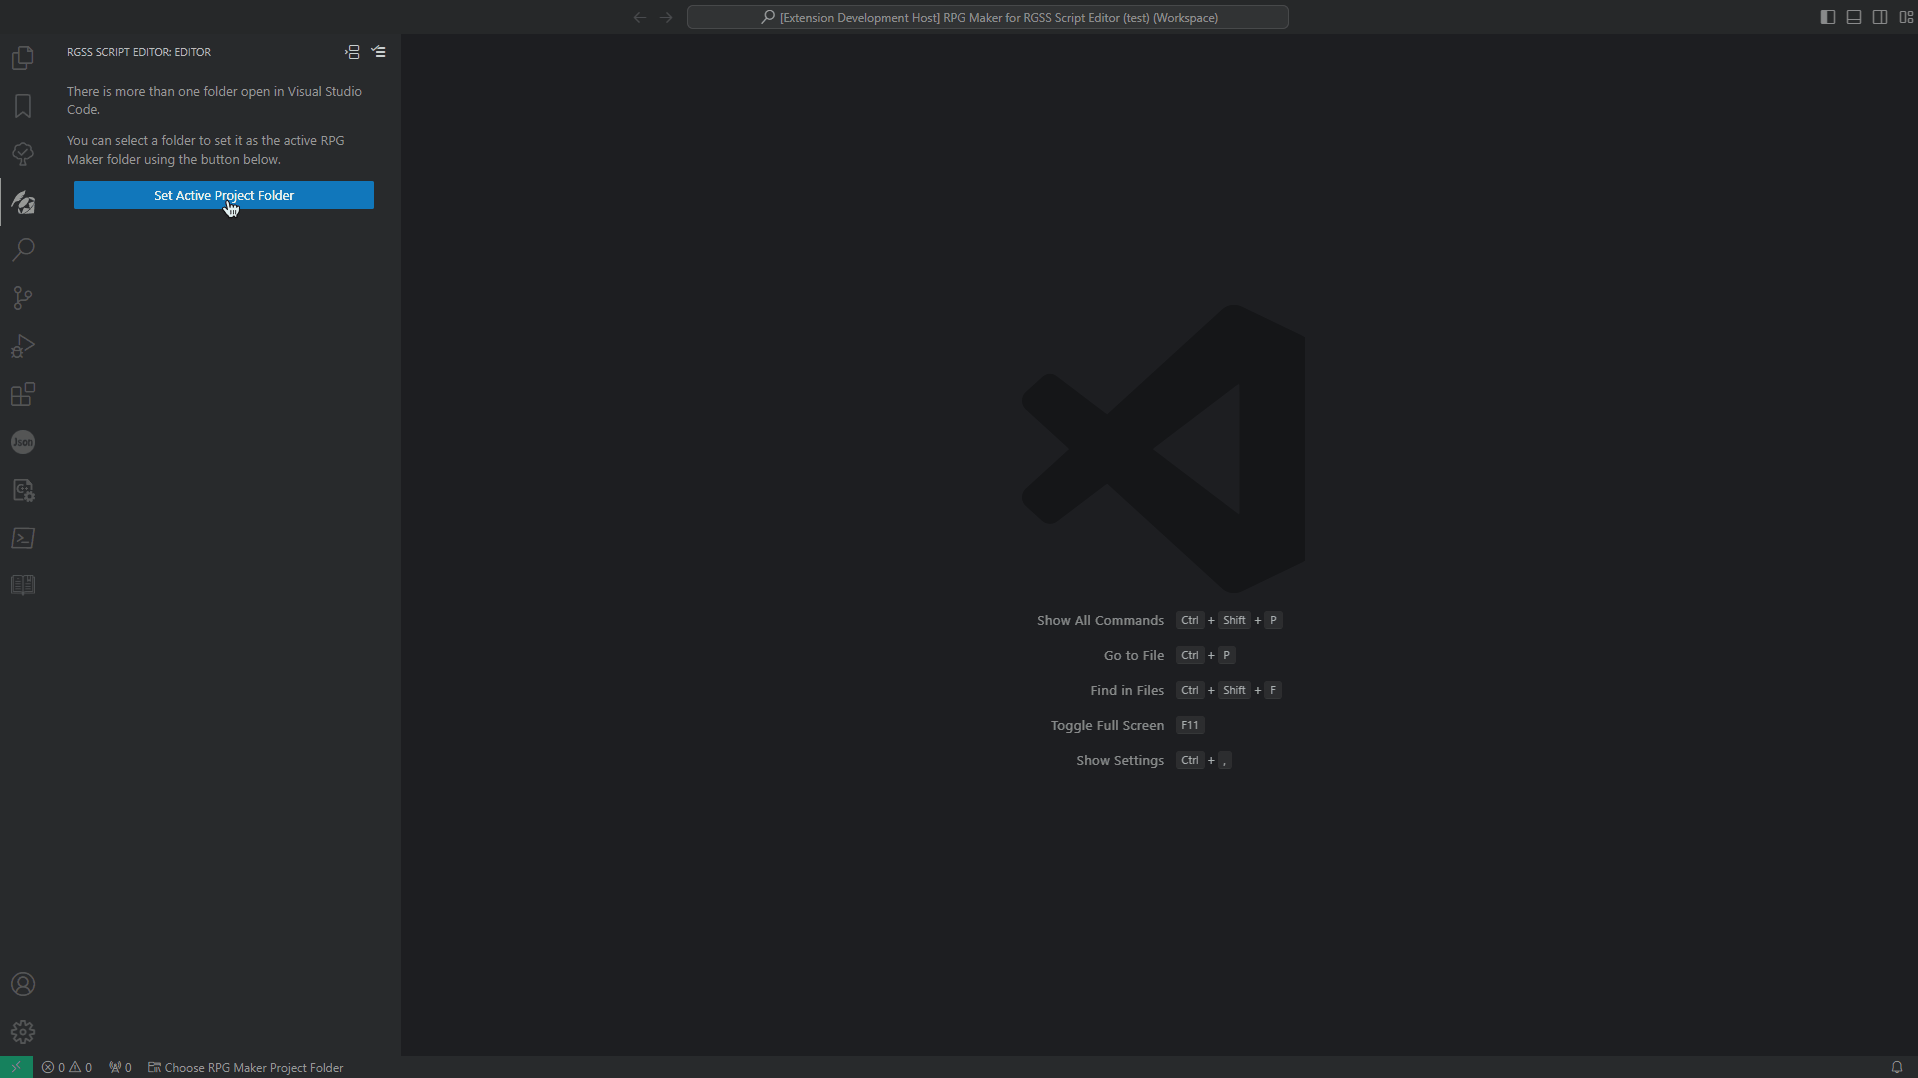Toggle the bottom panel visibility
This screenshot has width=1918, height=1078.
(x=1854, y=17)
